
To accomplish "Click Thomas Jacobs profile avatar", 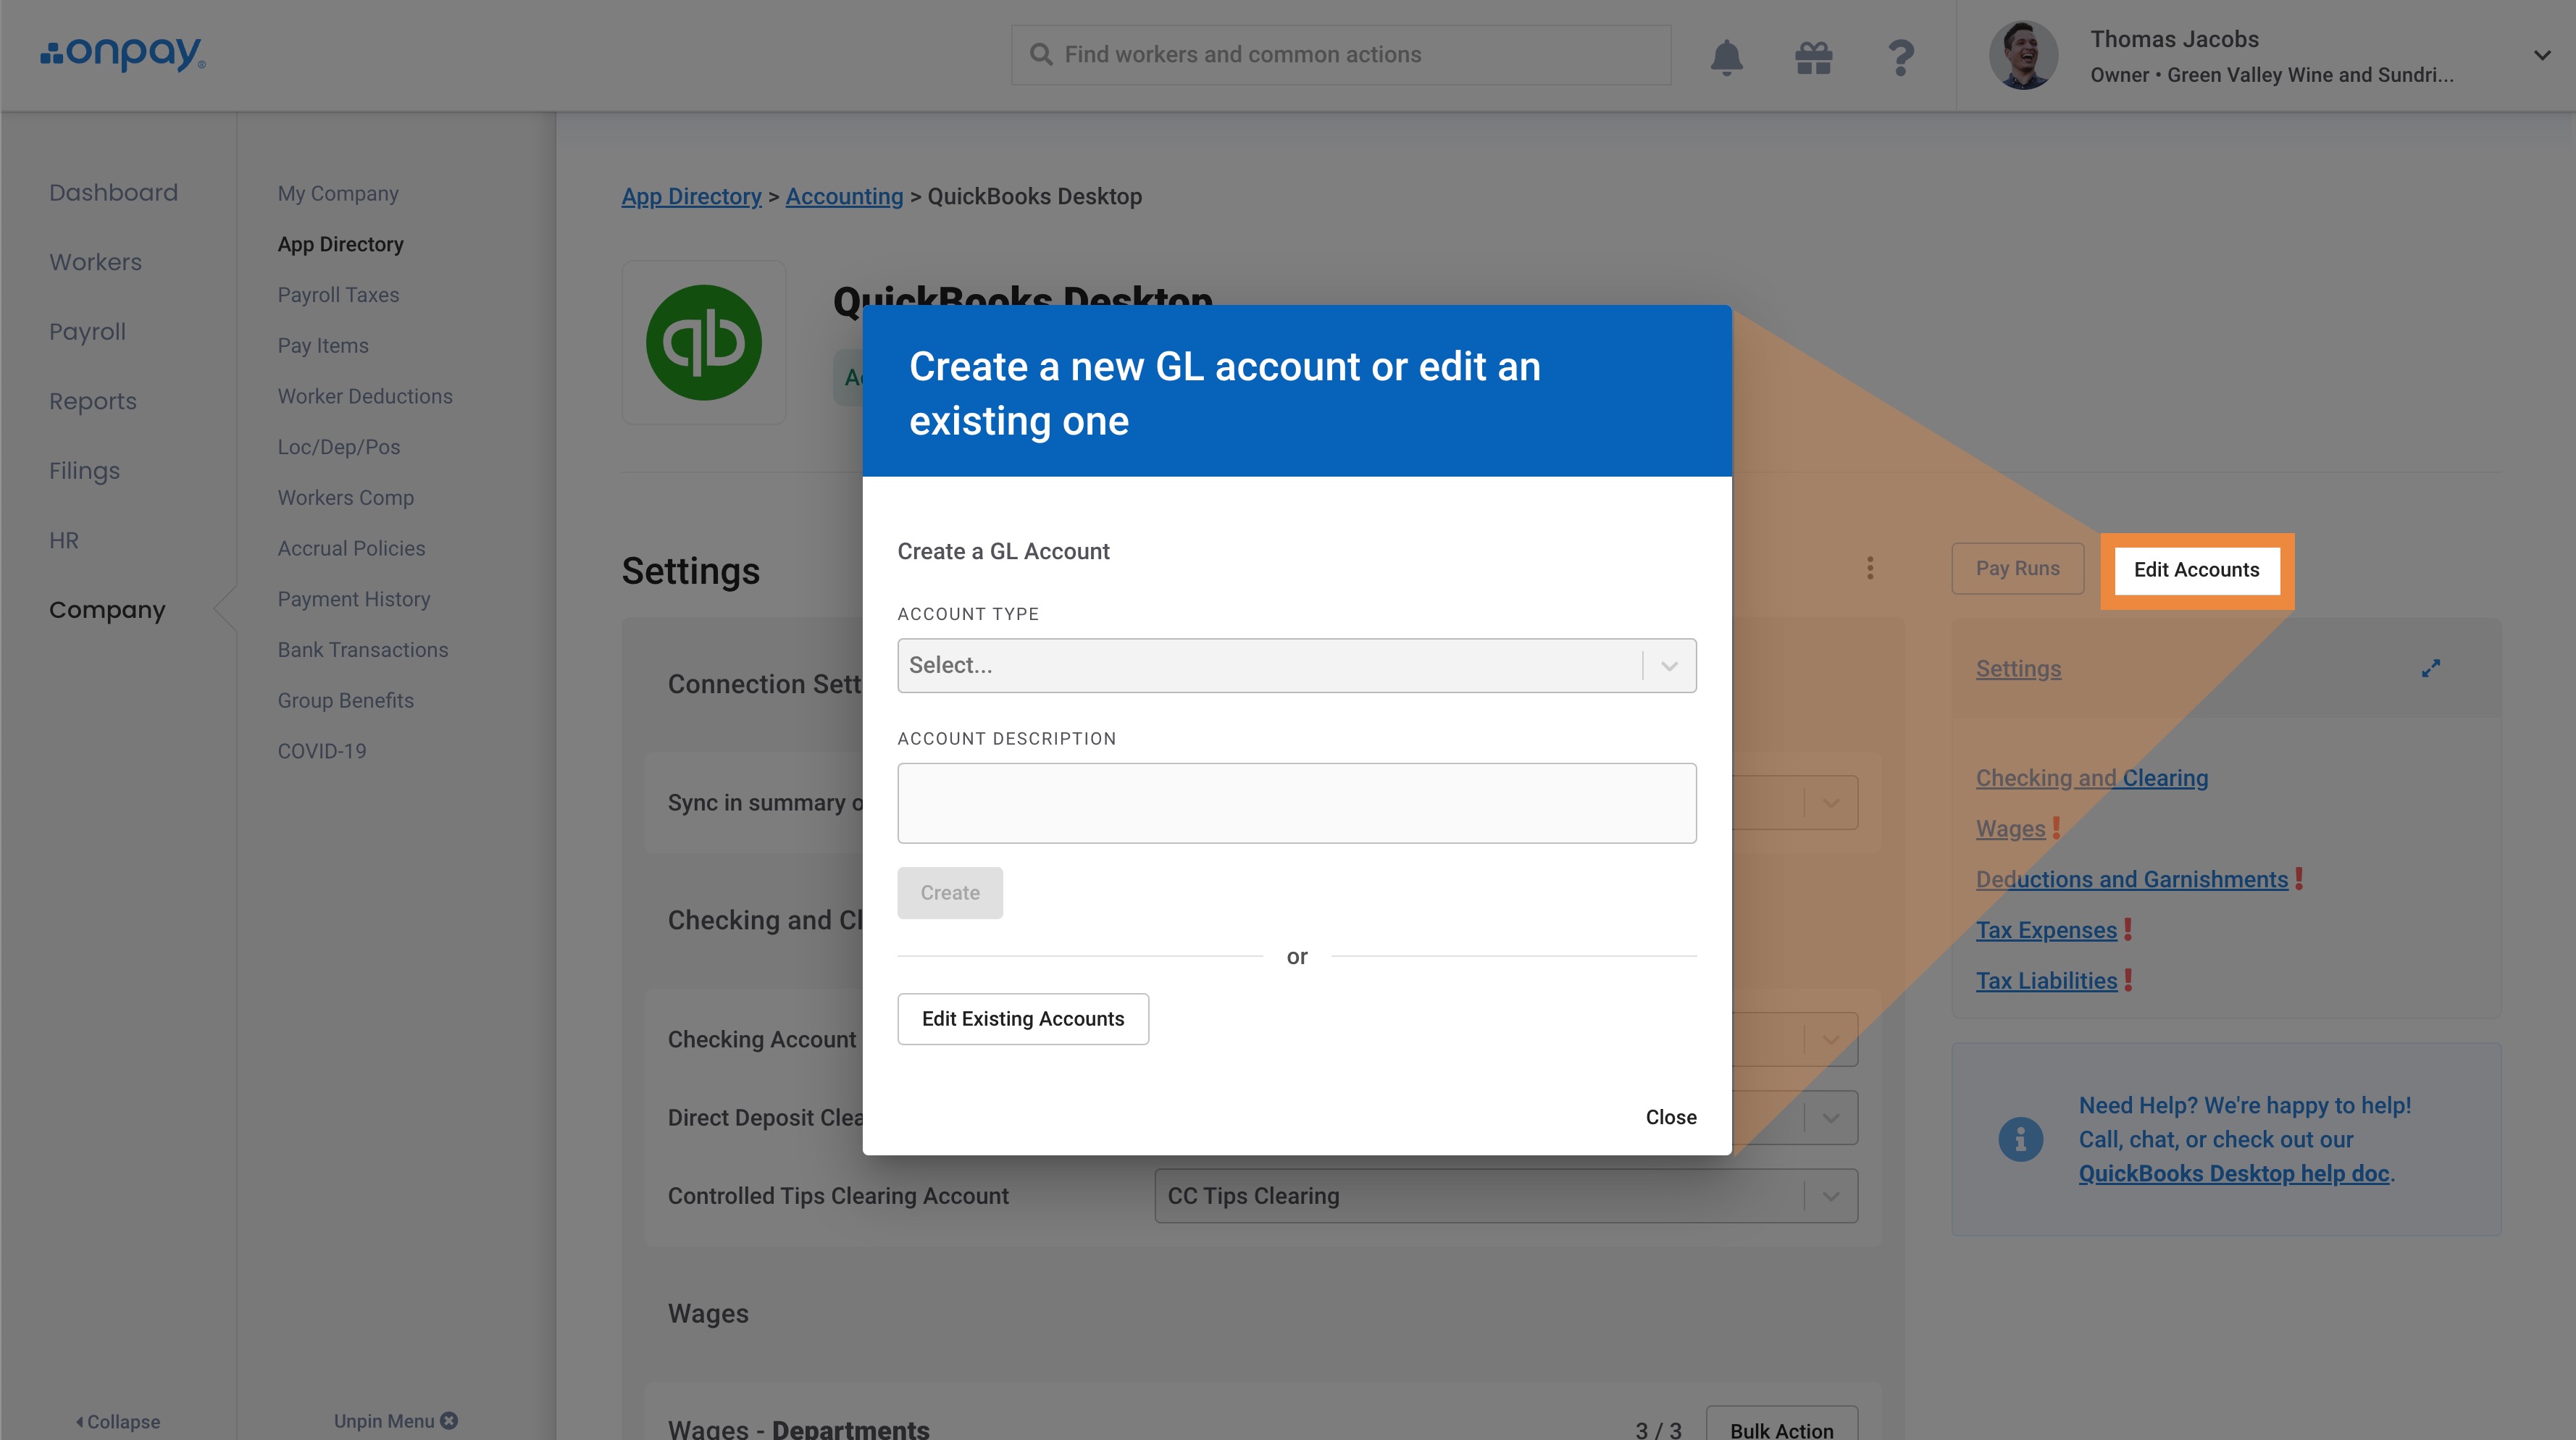I will coord(2023,55).
